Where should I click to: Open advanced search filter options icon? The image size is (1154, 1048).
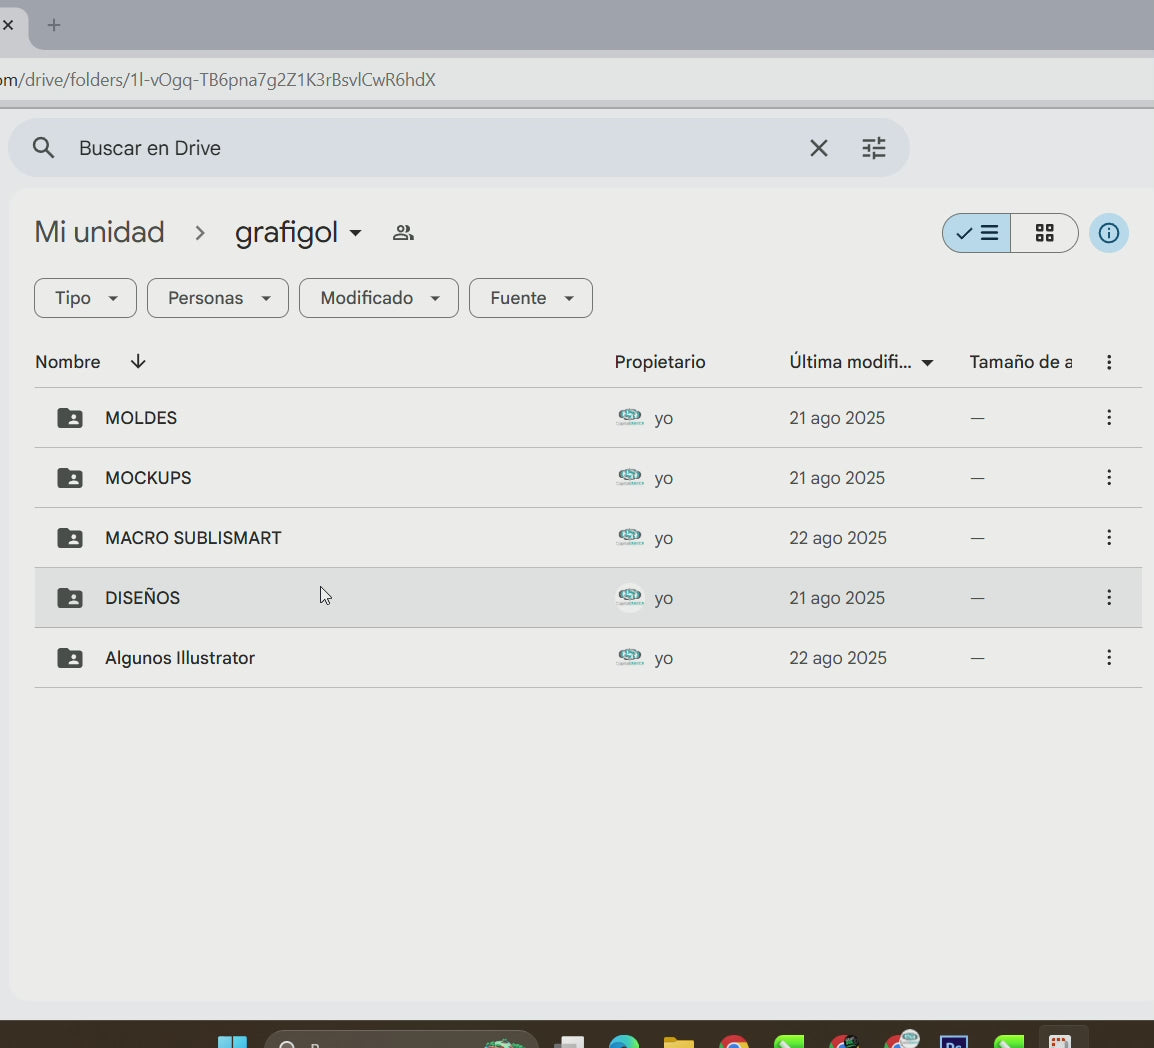(x=874, y=148)
